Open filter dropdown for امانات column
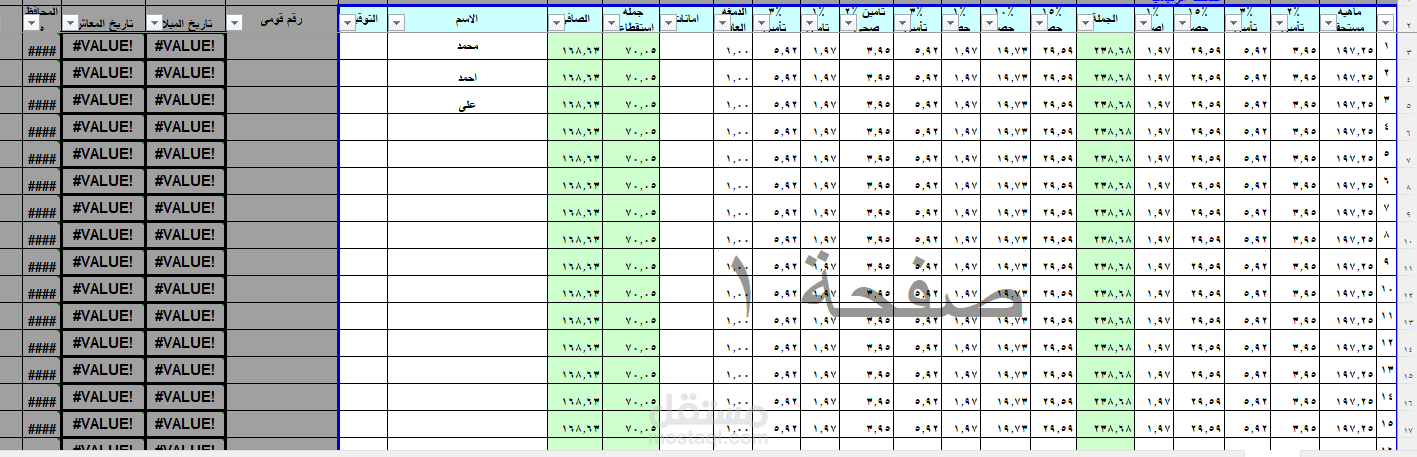 pos(669,23)
